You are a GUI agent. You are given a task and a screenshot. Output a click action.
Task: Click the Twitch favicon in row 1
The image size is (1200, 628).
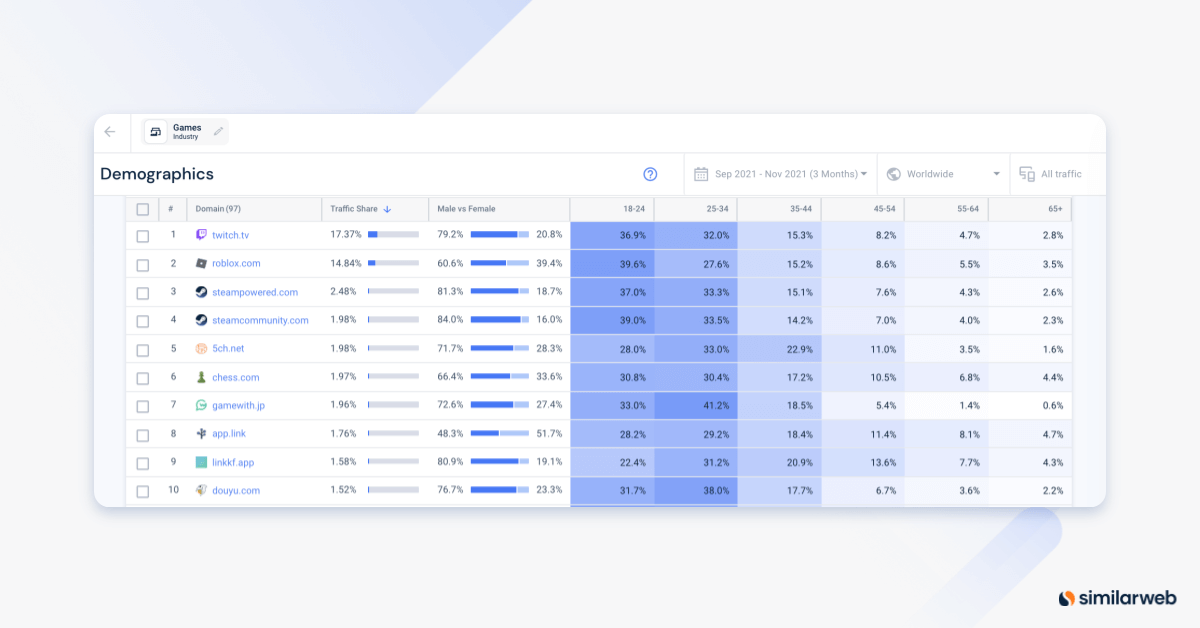[200, 233]
